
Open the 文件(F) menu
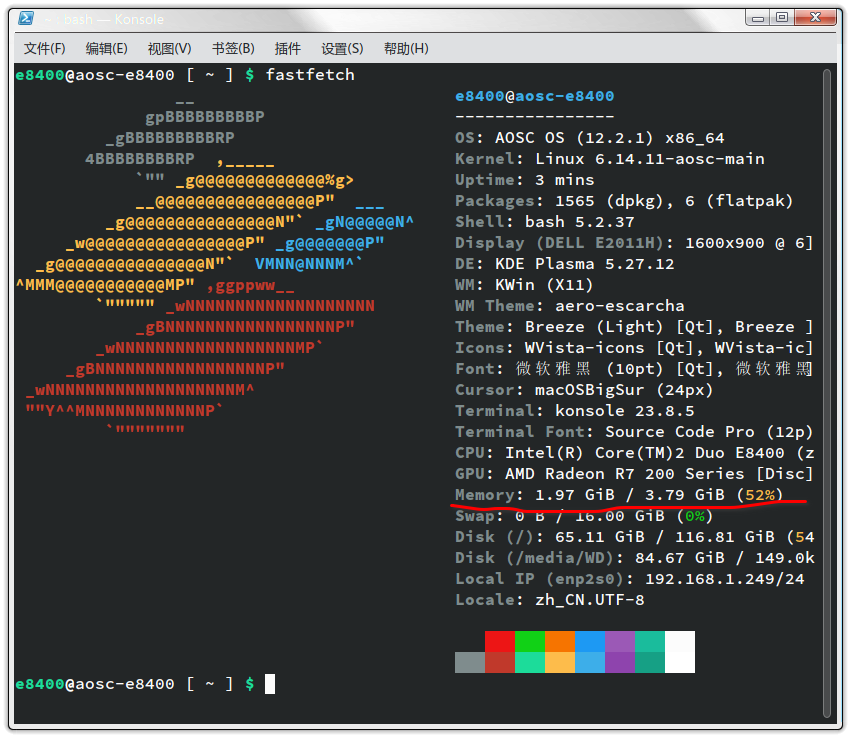click(x=45, y=49)
